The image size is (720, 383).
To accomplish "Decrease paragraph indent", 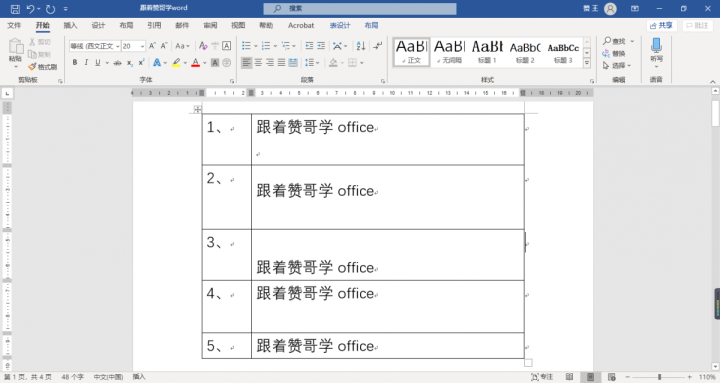I will tap(309, 46).
